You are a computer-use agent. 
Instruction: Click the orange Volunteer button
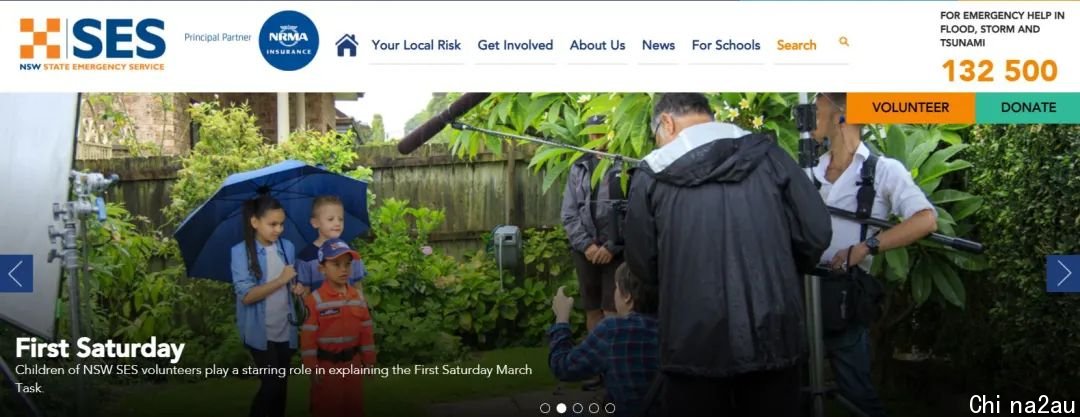(911, 108)
